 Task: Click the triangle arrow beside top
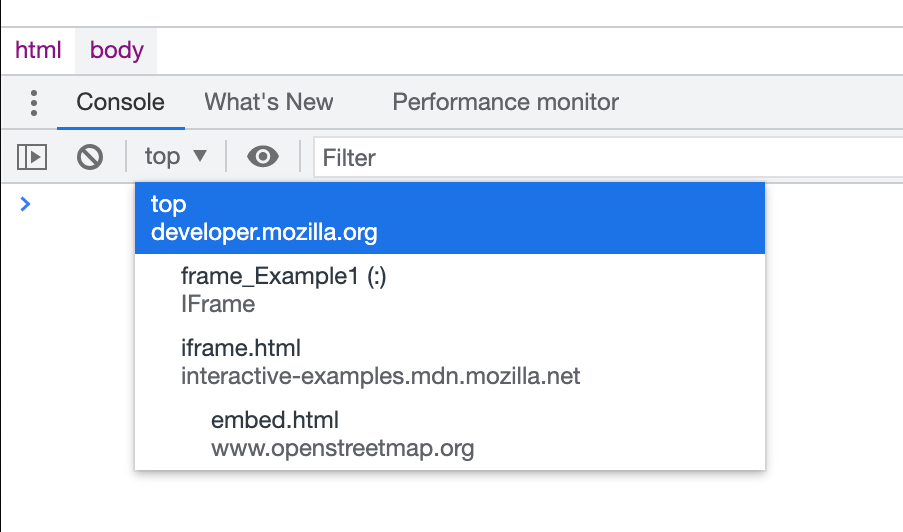[x=199, y=156]
